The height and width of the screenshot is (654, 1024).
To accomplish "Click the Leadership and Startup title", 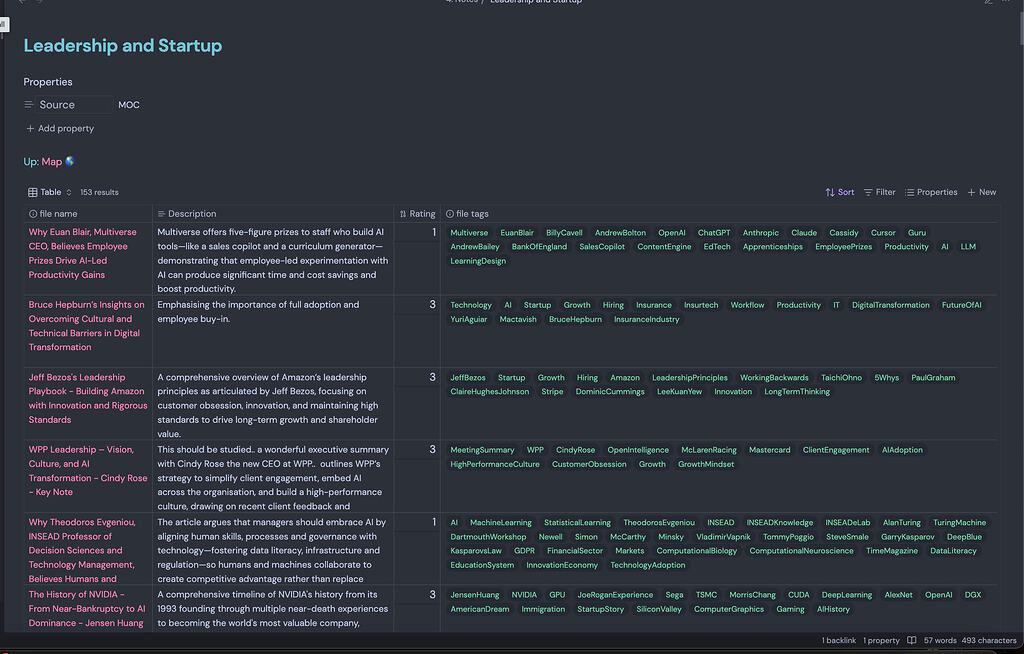I will click(x=123, y=46).
